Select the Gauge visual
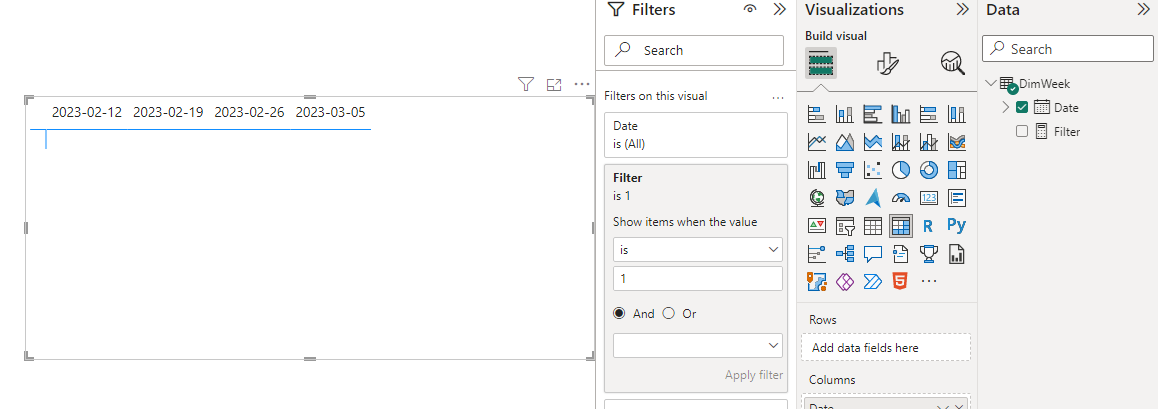Viewport: 1158px width, 409px height. tap(900, 198)
